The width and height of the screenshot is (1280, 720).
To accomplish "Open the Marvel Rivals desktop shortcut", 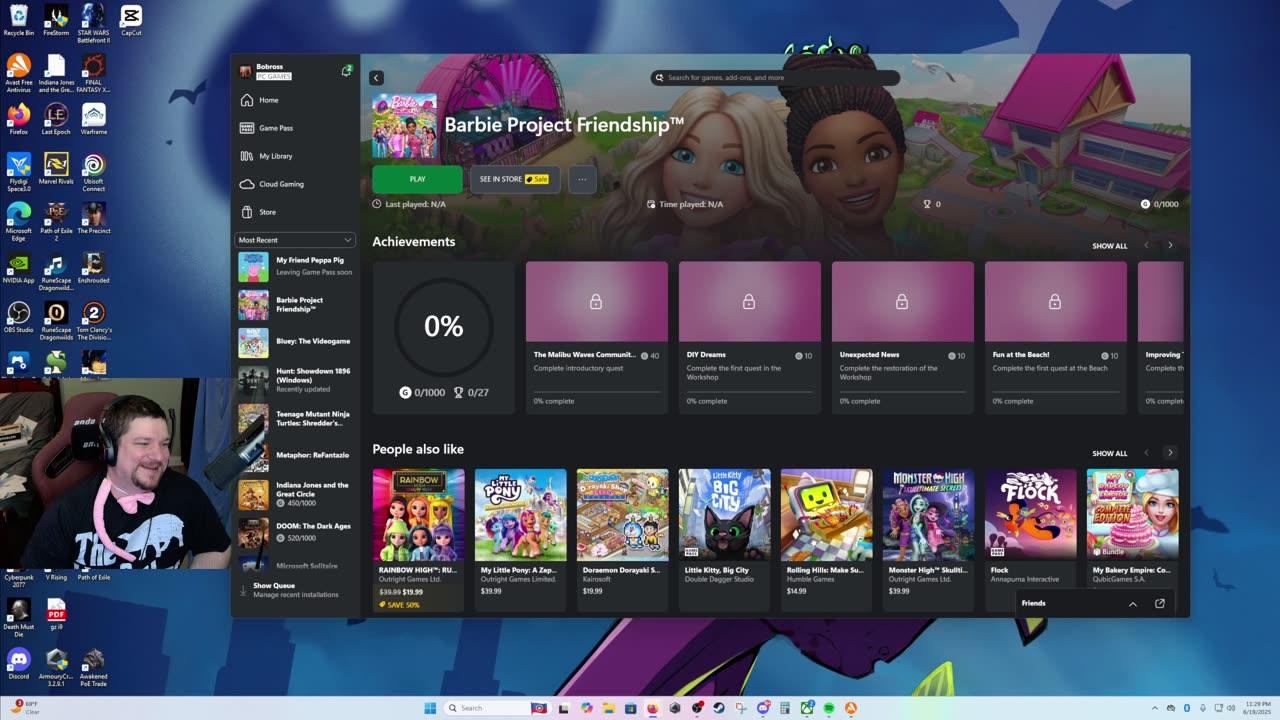I will (56, 167).
